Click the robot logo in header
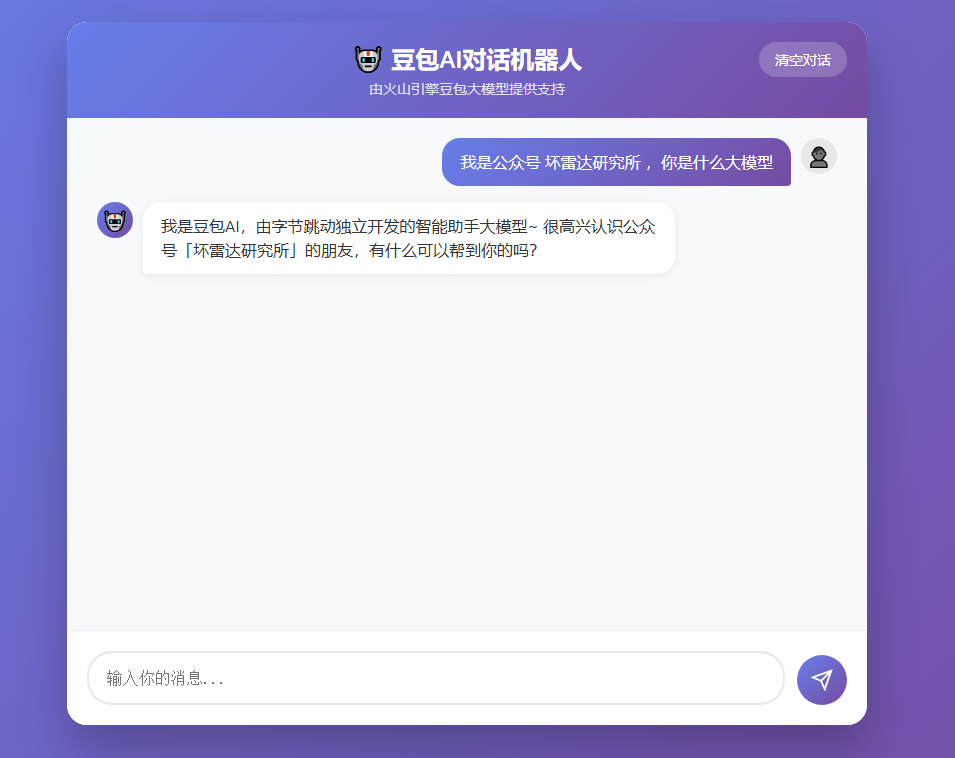955x758 pixels. [x=368, y=60]
